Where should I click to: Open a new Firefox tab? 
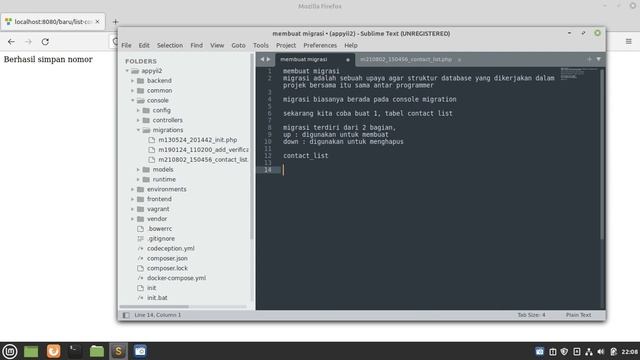point(116,22)
